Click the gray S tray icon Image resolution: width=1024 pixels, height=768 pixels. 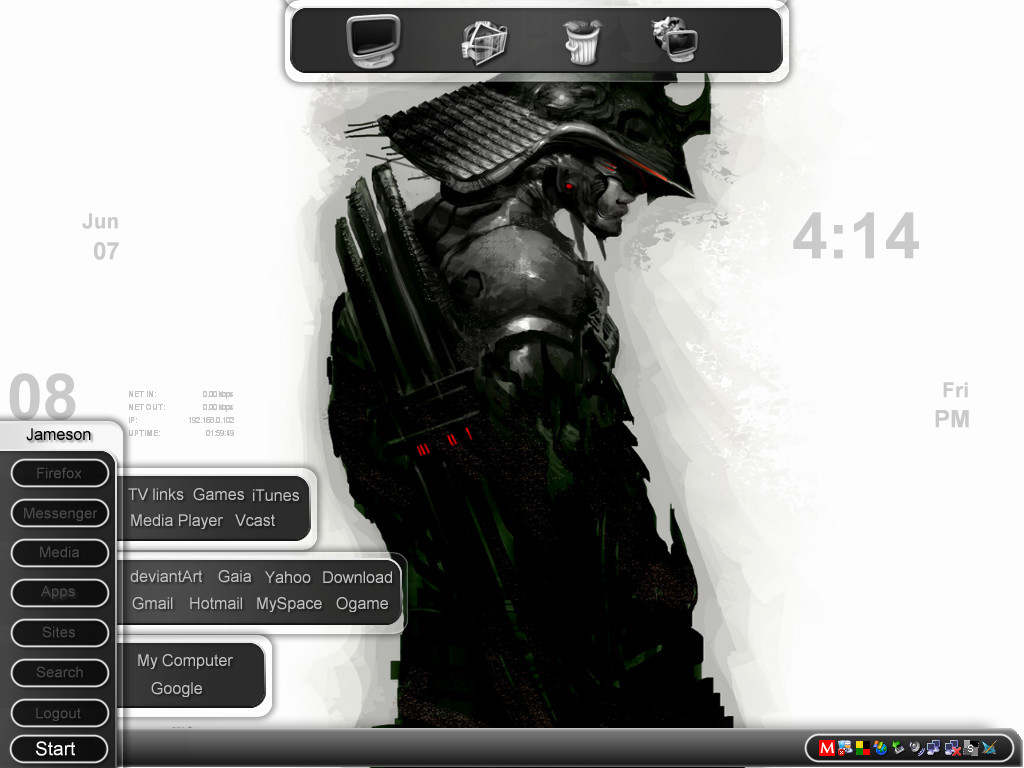point(970,748)
